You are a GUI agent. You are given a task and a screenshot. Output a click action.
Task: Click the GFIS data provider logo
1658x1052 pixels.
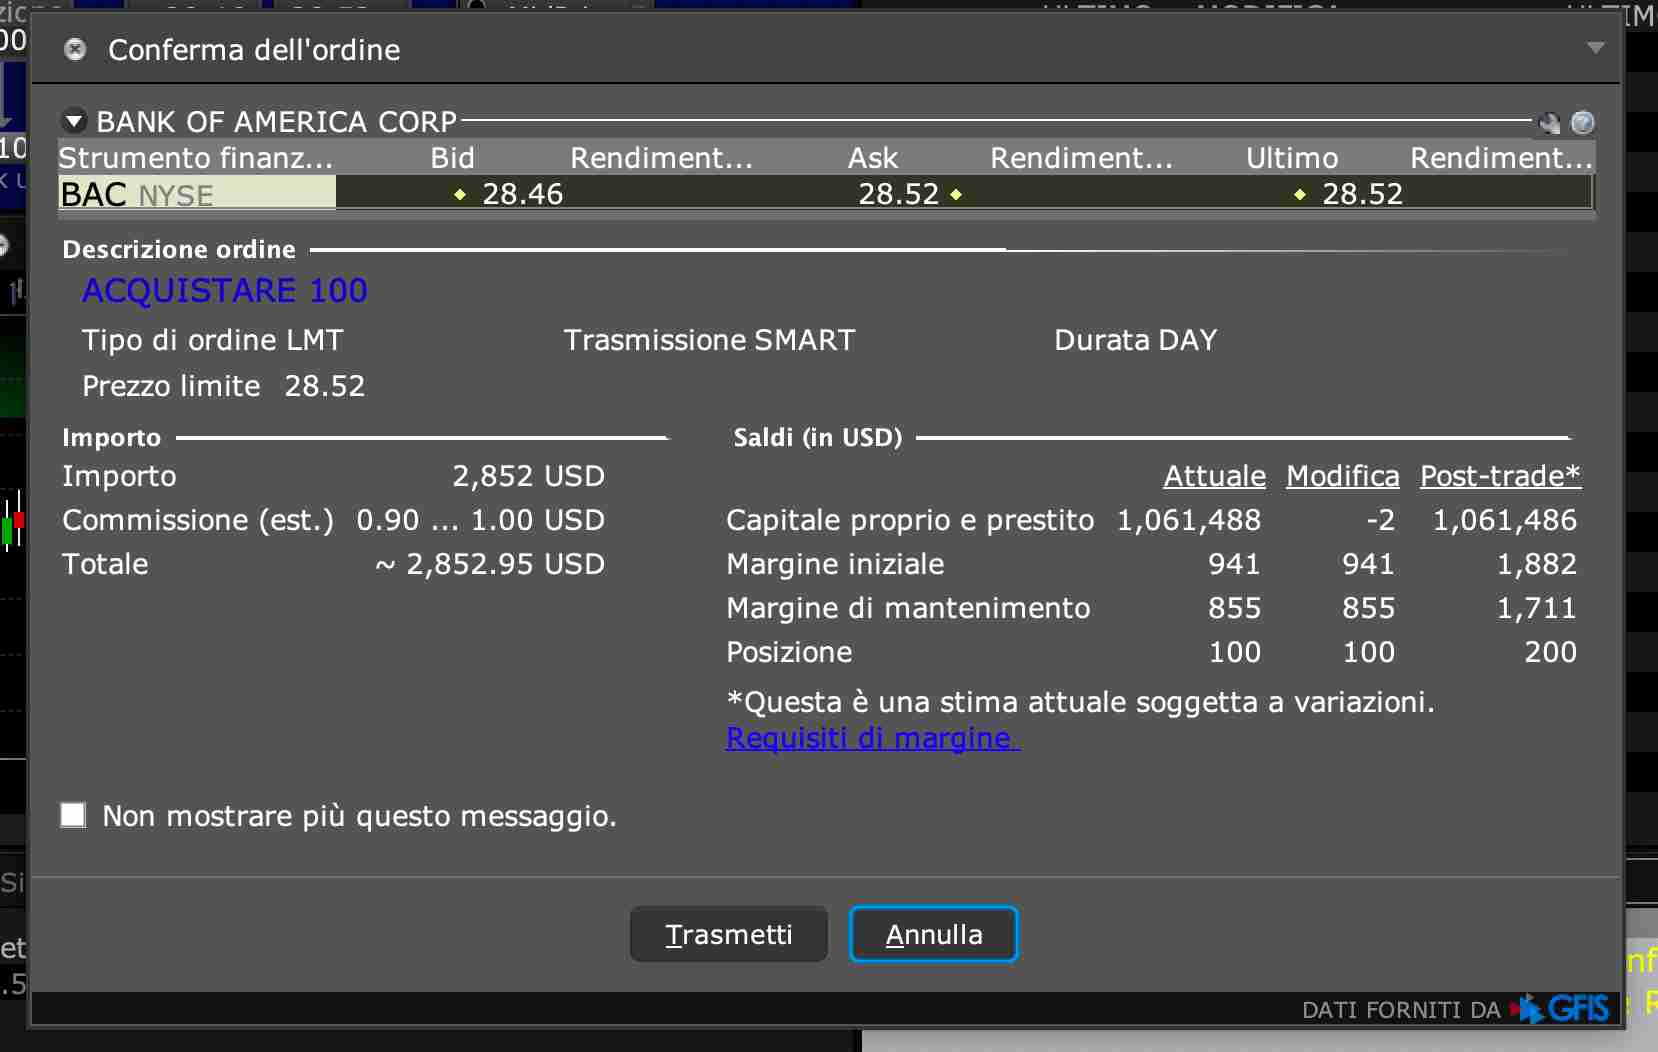[1565, 1008]
